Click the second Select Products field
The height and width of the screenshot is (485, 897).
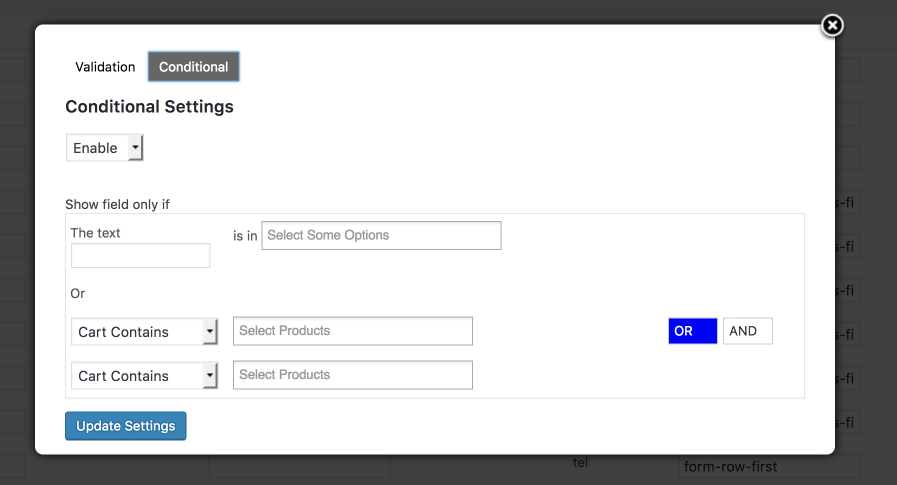click(352, 375)
